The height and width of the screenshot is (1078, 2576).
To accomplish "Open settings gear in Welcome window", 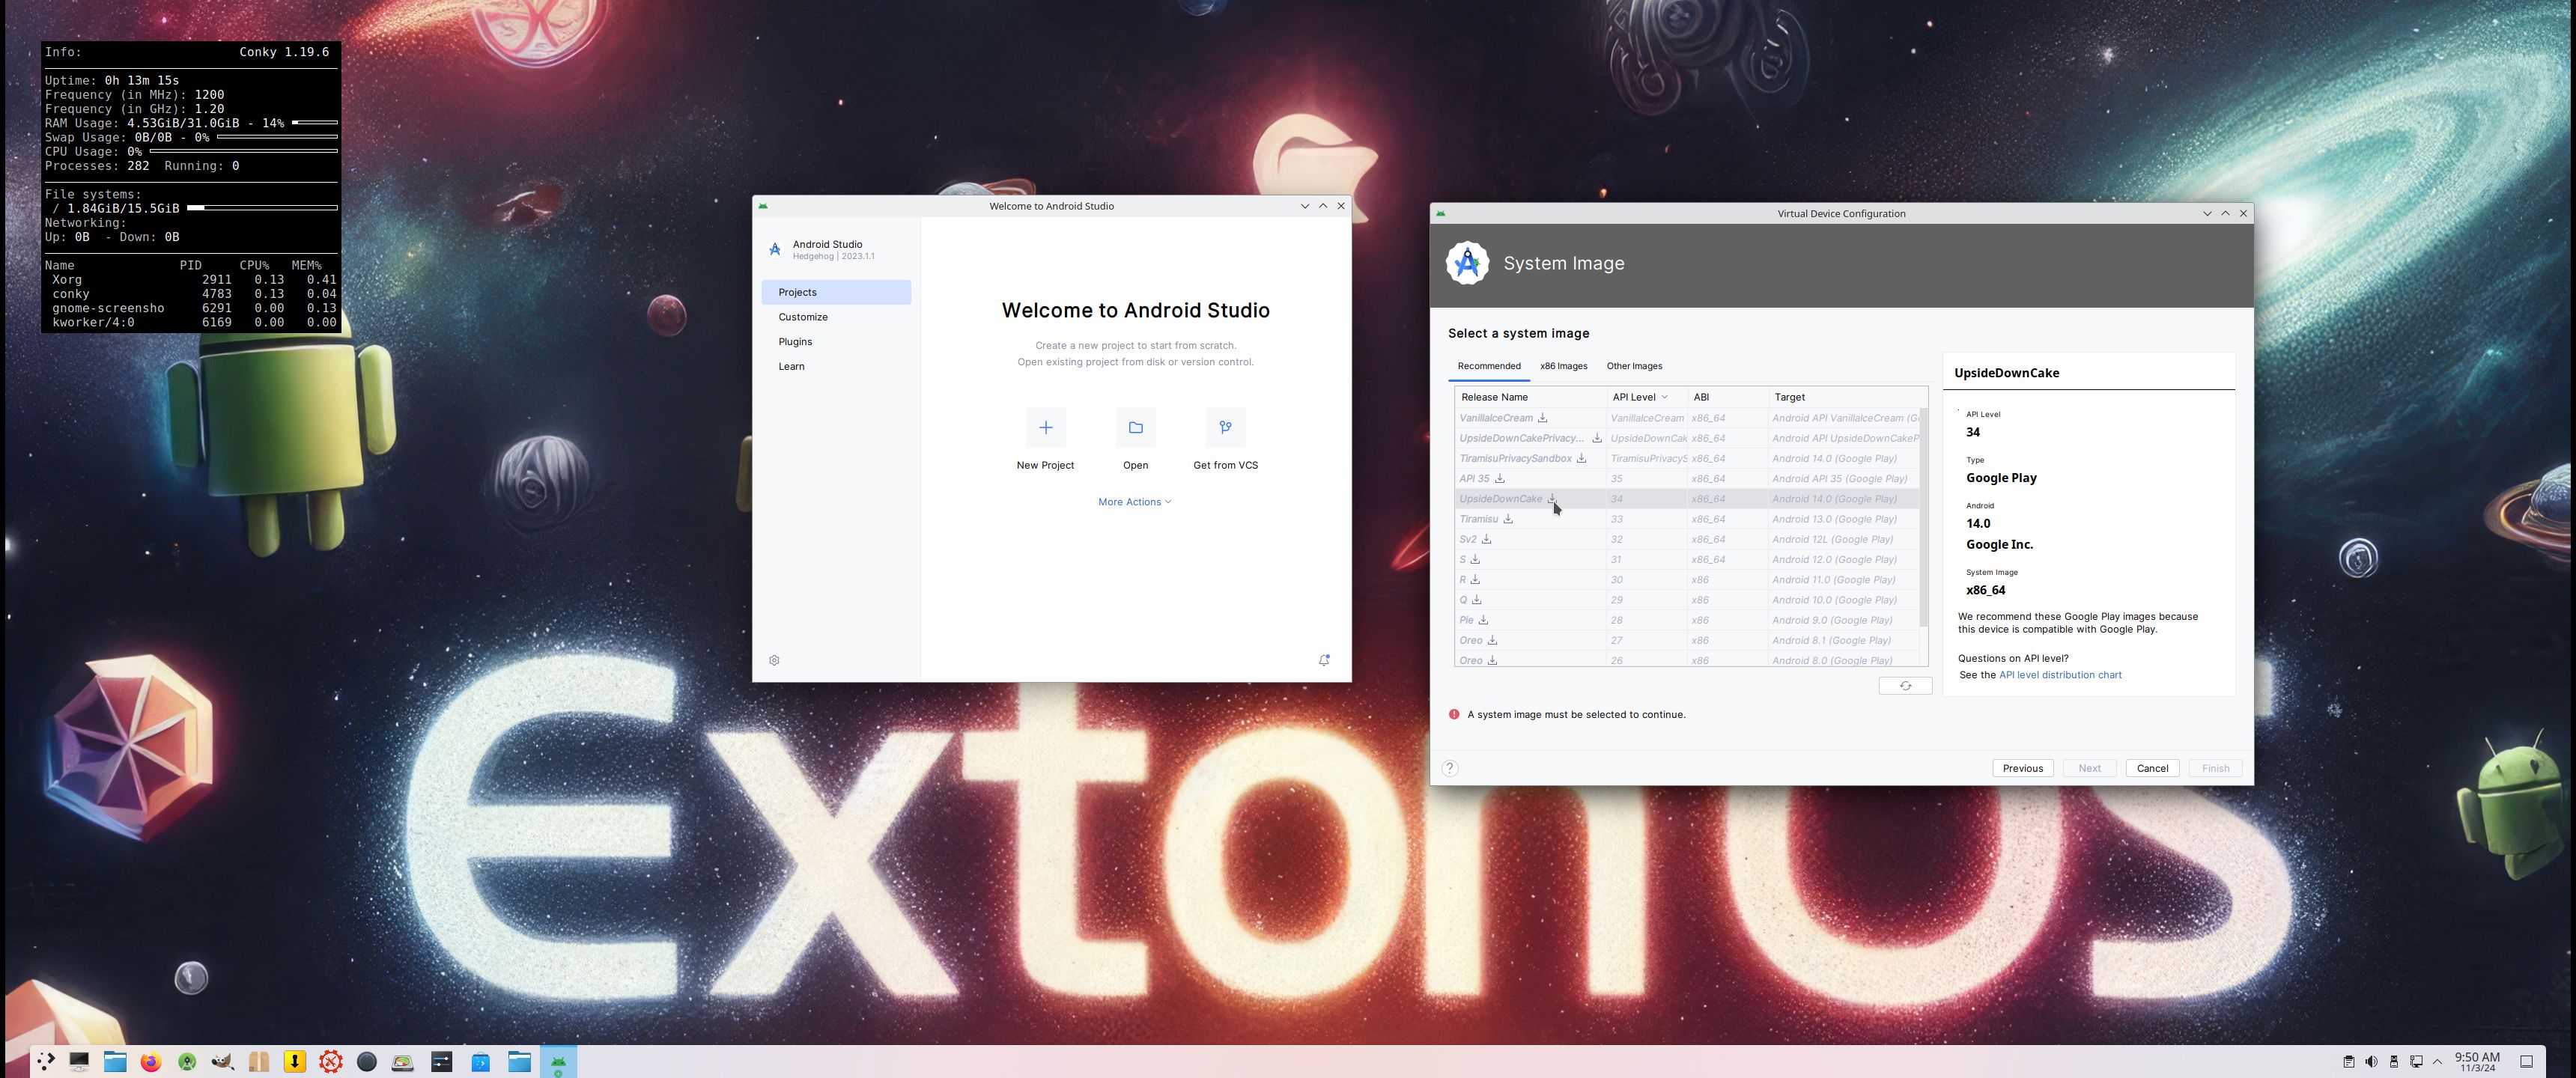I will [x=774, y=660].
